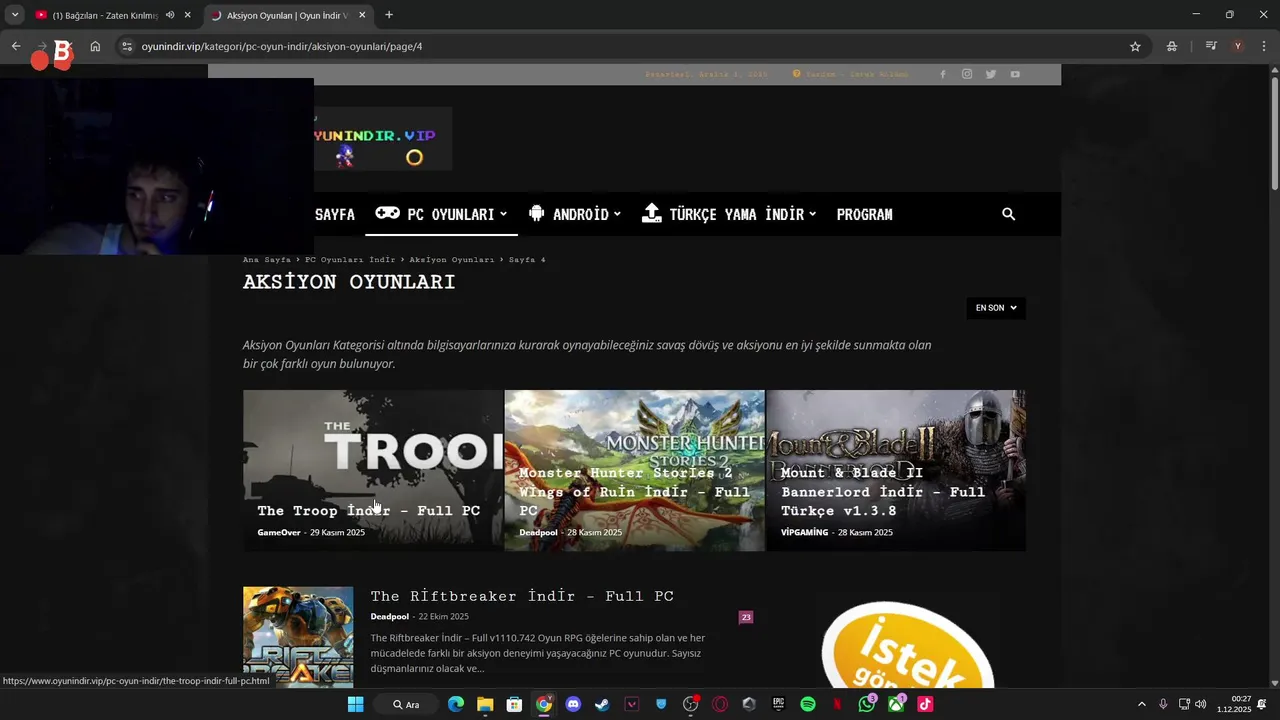
Task: Open the browser extensions menu
Action: [1171, 46]
